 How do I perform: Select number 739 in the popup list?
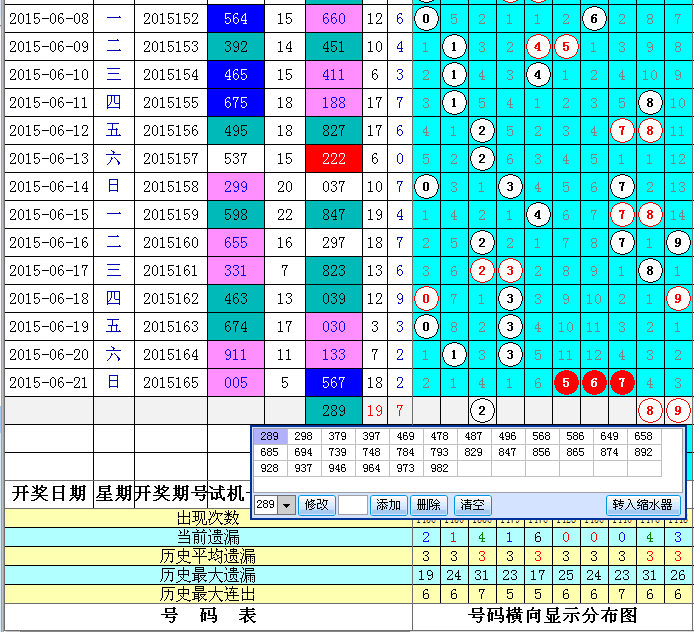[x=338, y=452]
